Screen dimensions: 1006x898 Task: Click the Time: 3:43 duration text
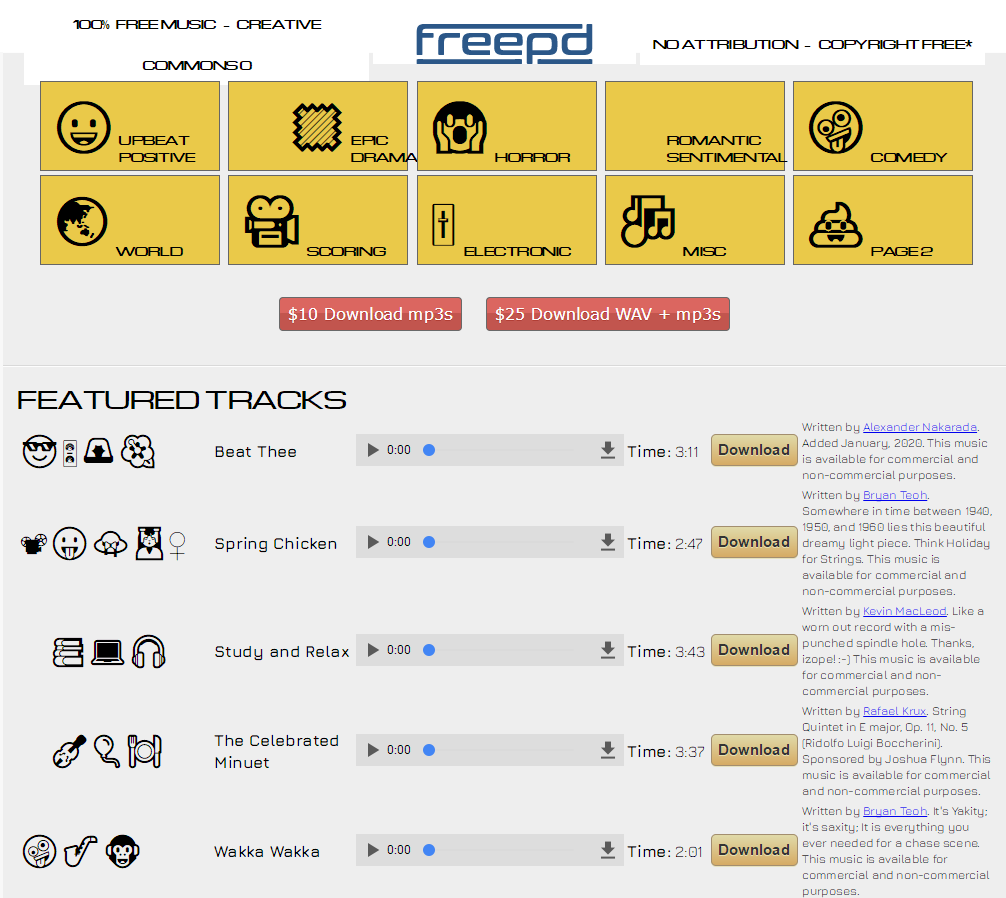coord(666,652)
